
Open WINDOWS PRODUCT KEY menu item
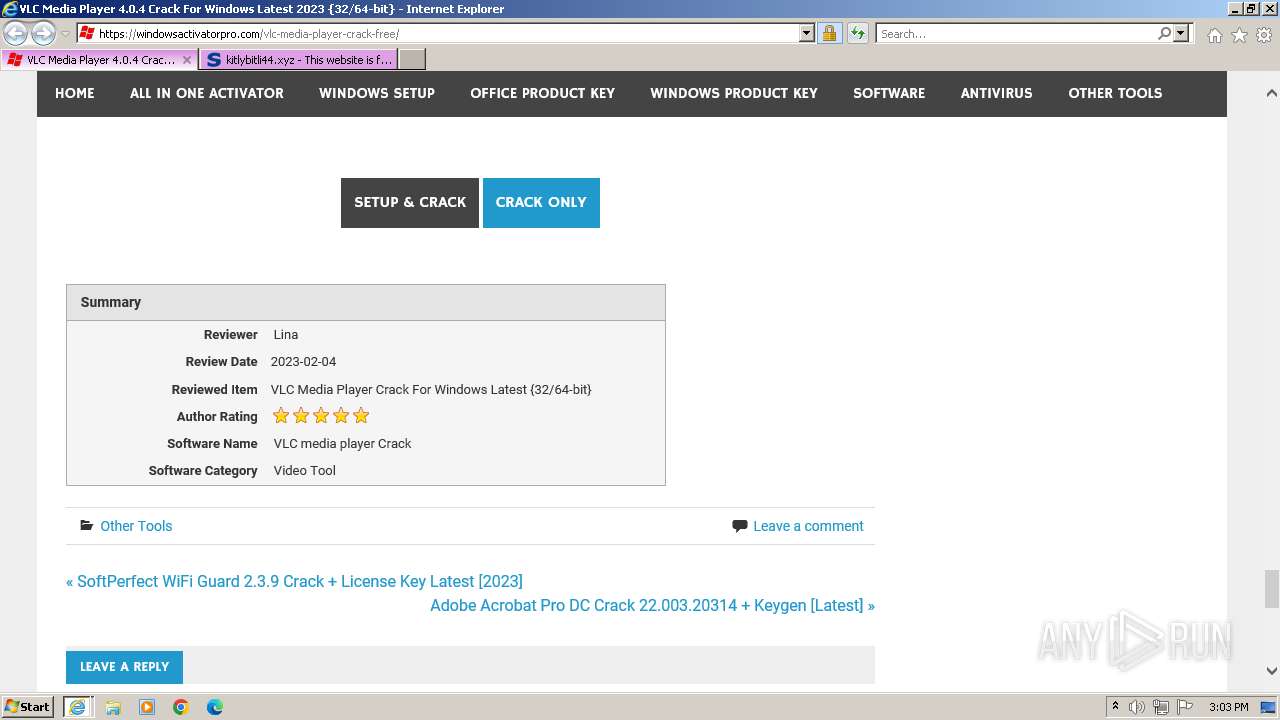click(734, 93)
